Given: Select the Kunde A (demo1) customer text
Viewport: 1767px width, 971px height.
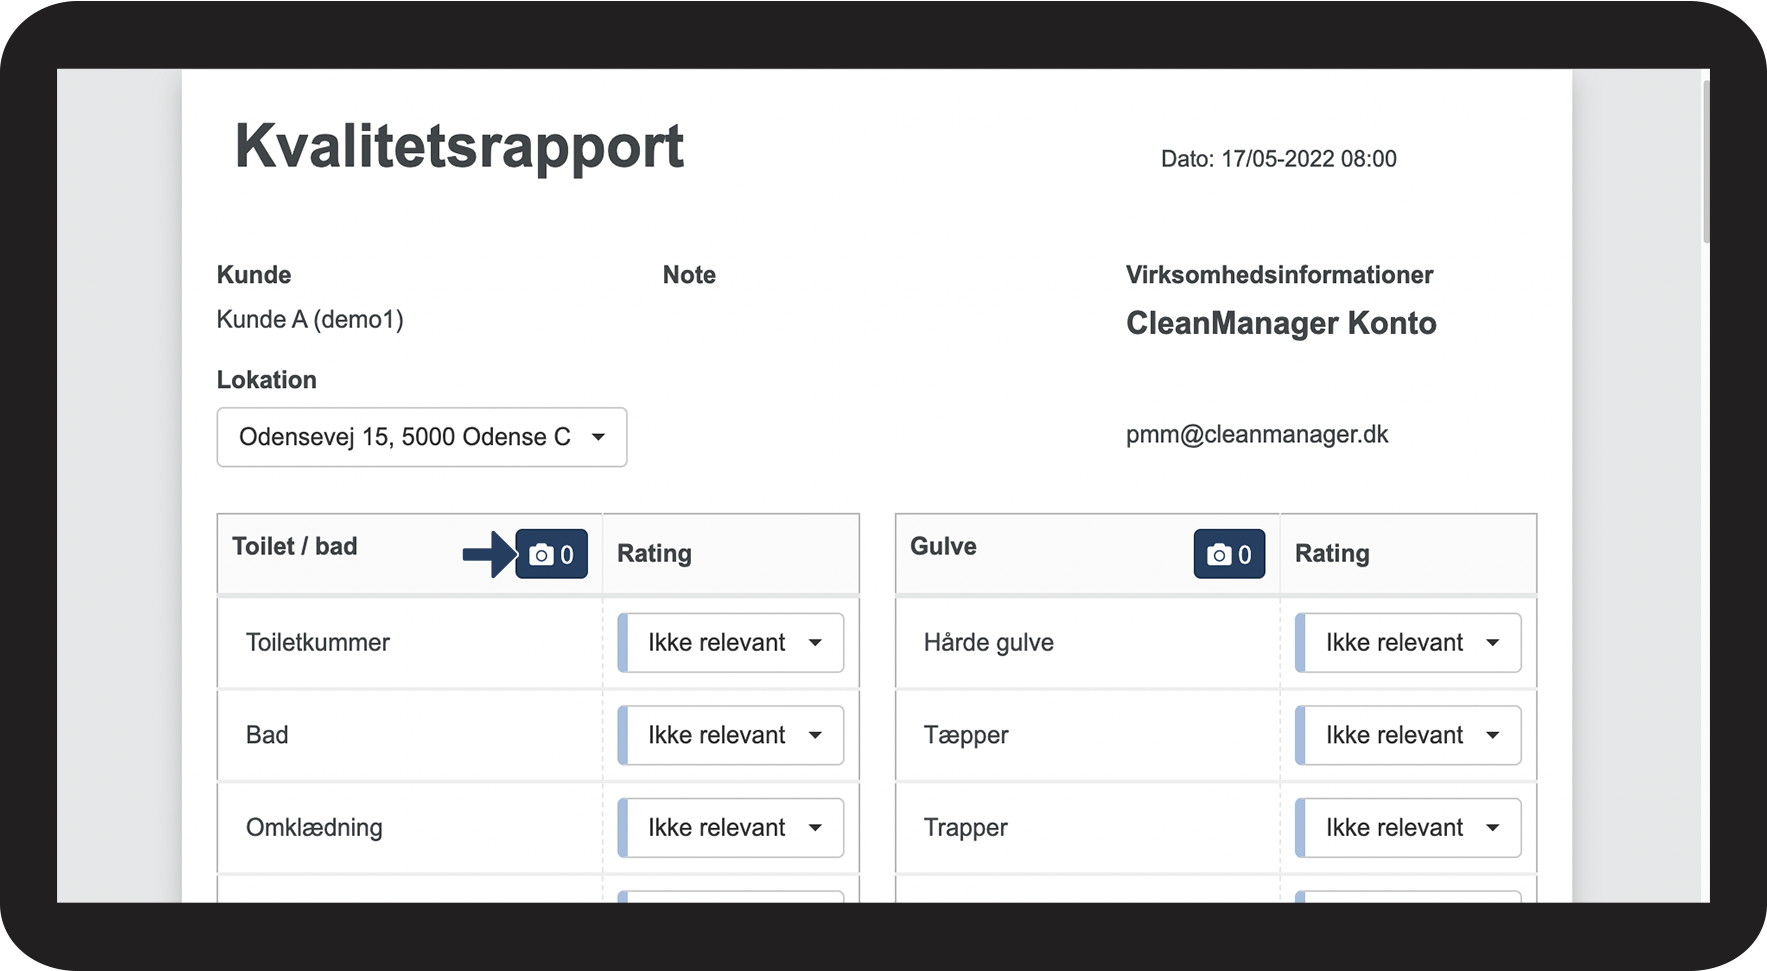Looking at the screenshot, I should 310,320.
